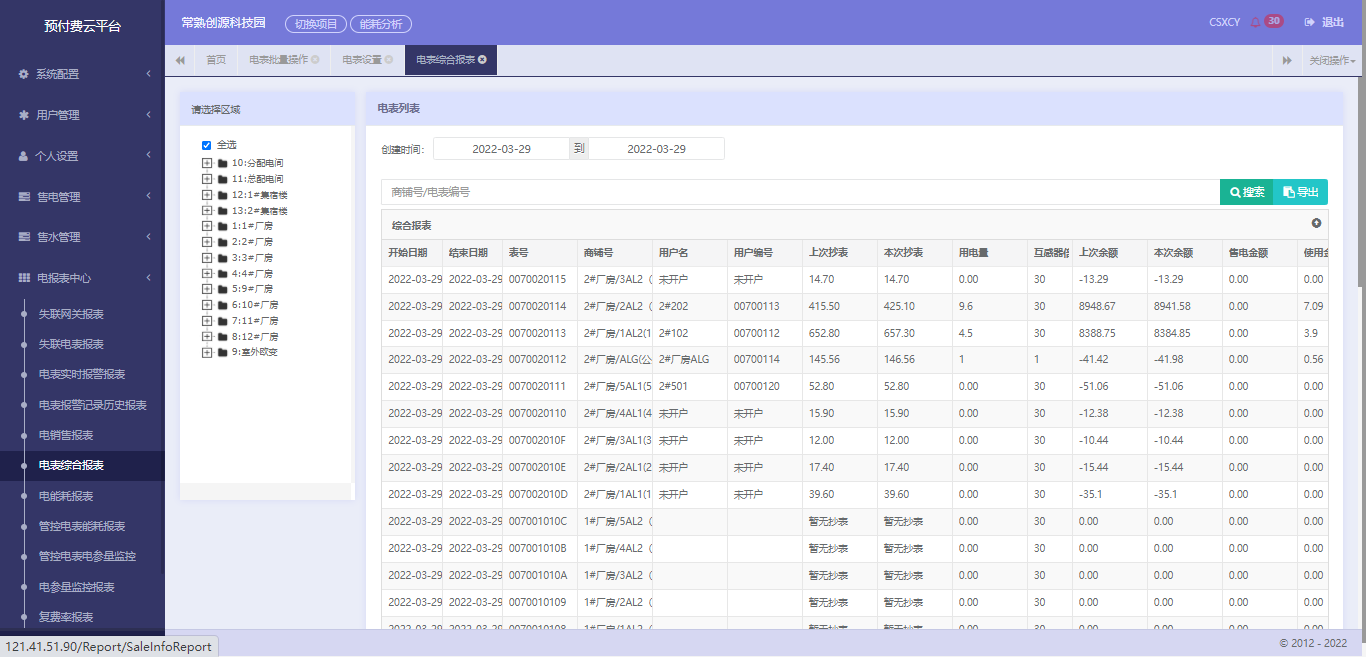Close the 电表设置 tab

point(389,60)
